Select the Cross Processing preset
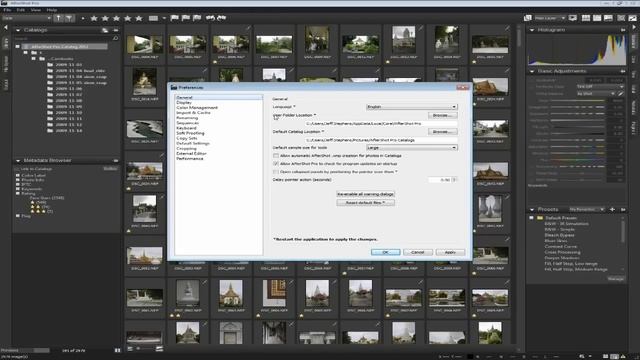This screenshot has height=360, width=640. click(x=562, y=252)
